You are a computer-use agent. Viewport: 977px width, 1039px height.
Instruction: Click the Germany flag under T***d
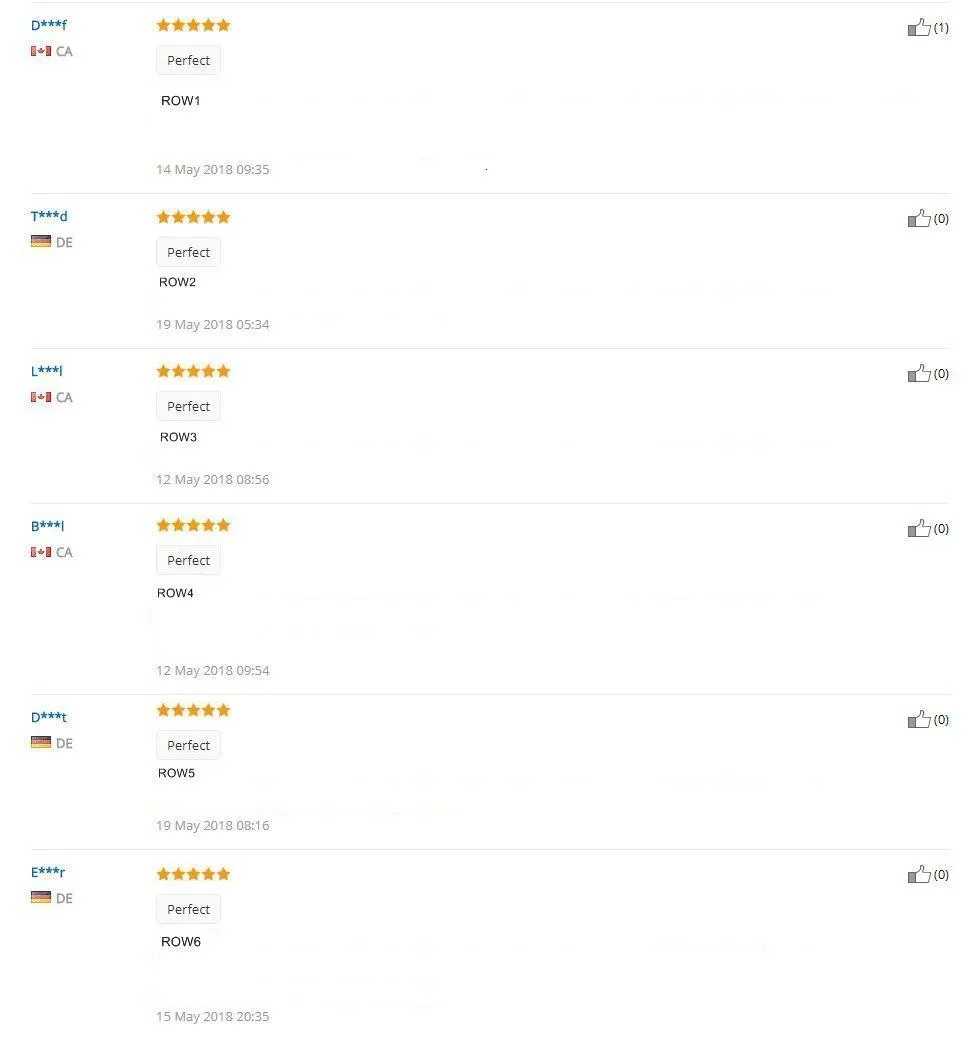(x=40, y=241)
